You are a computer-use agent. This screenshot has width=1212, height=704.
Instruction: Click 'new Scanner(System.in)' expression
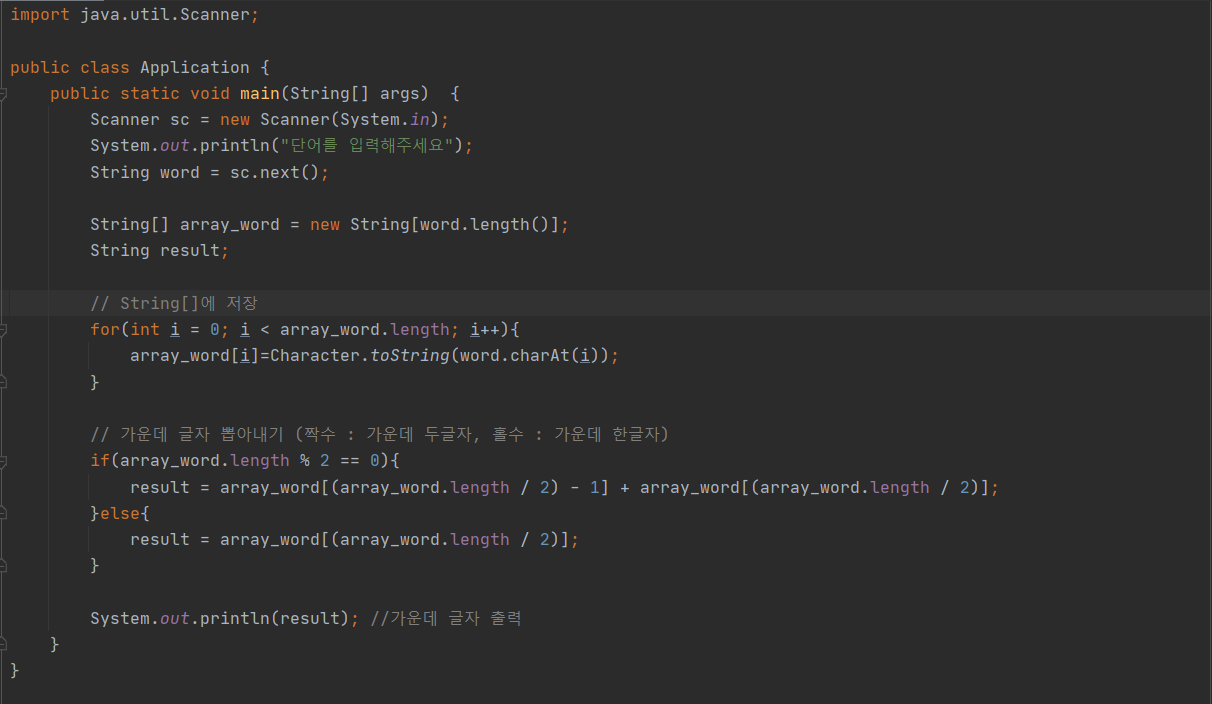pos(329,120)
